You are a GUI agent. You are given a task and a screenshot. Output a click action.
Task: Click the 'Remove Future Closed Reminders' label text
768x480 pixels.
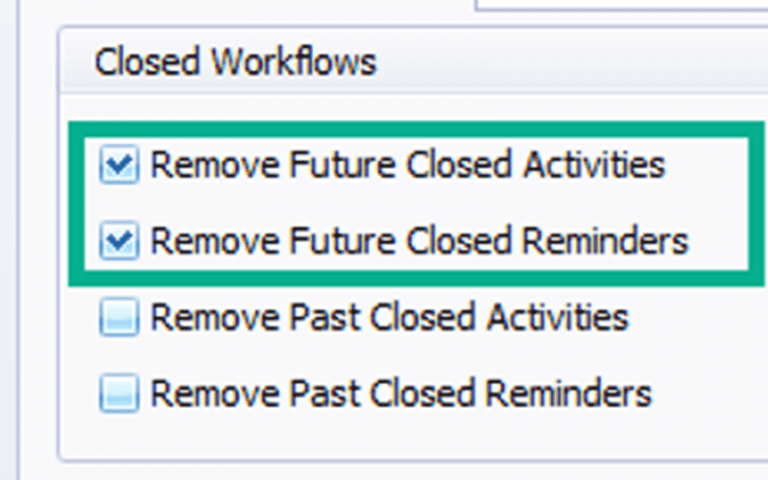pyautogui.click(x=419, y=241)
